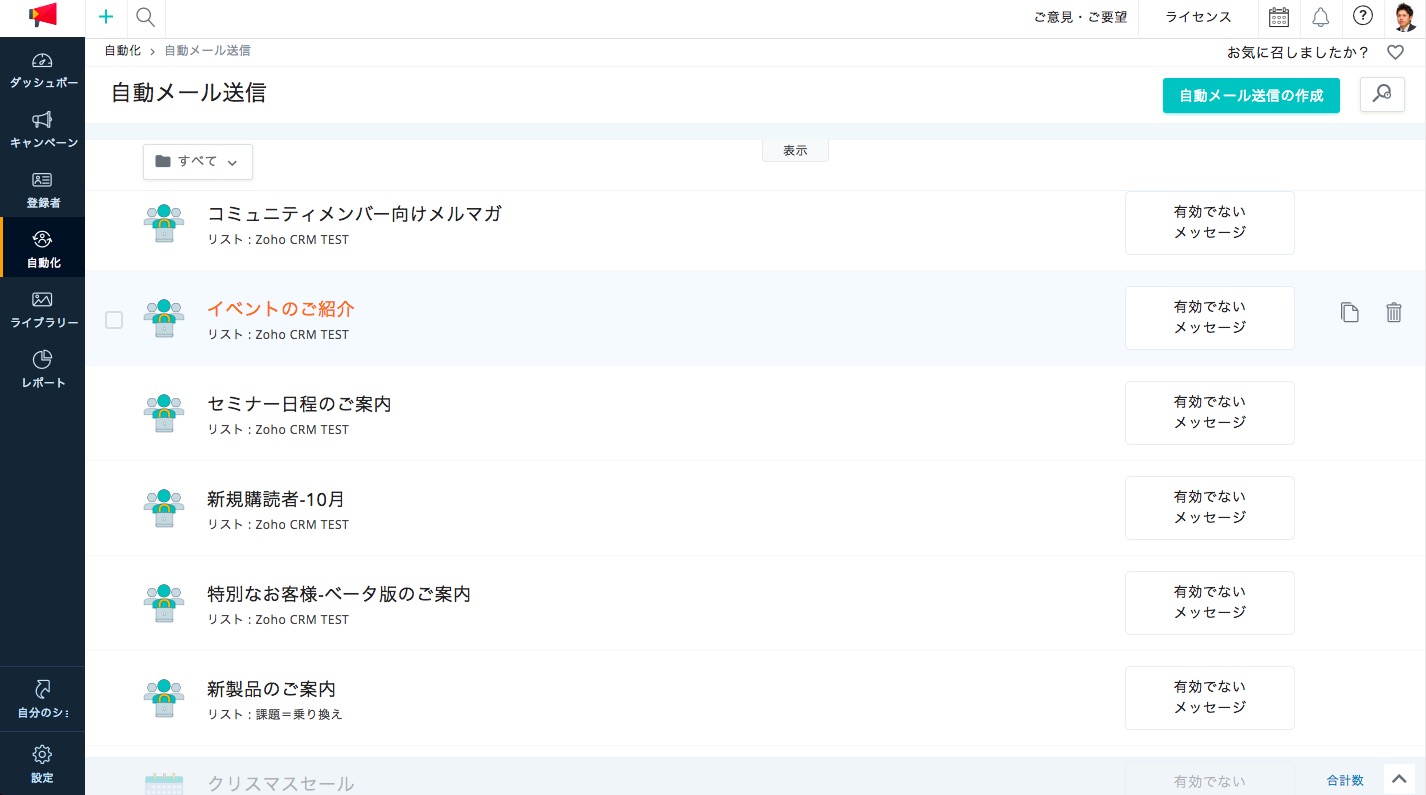Click 自動メール送信の作成 button

[x=1250, y=96]
